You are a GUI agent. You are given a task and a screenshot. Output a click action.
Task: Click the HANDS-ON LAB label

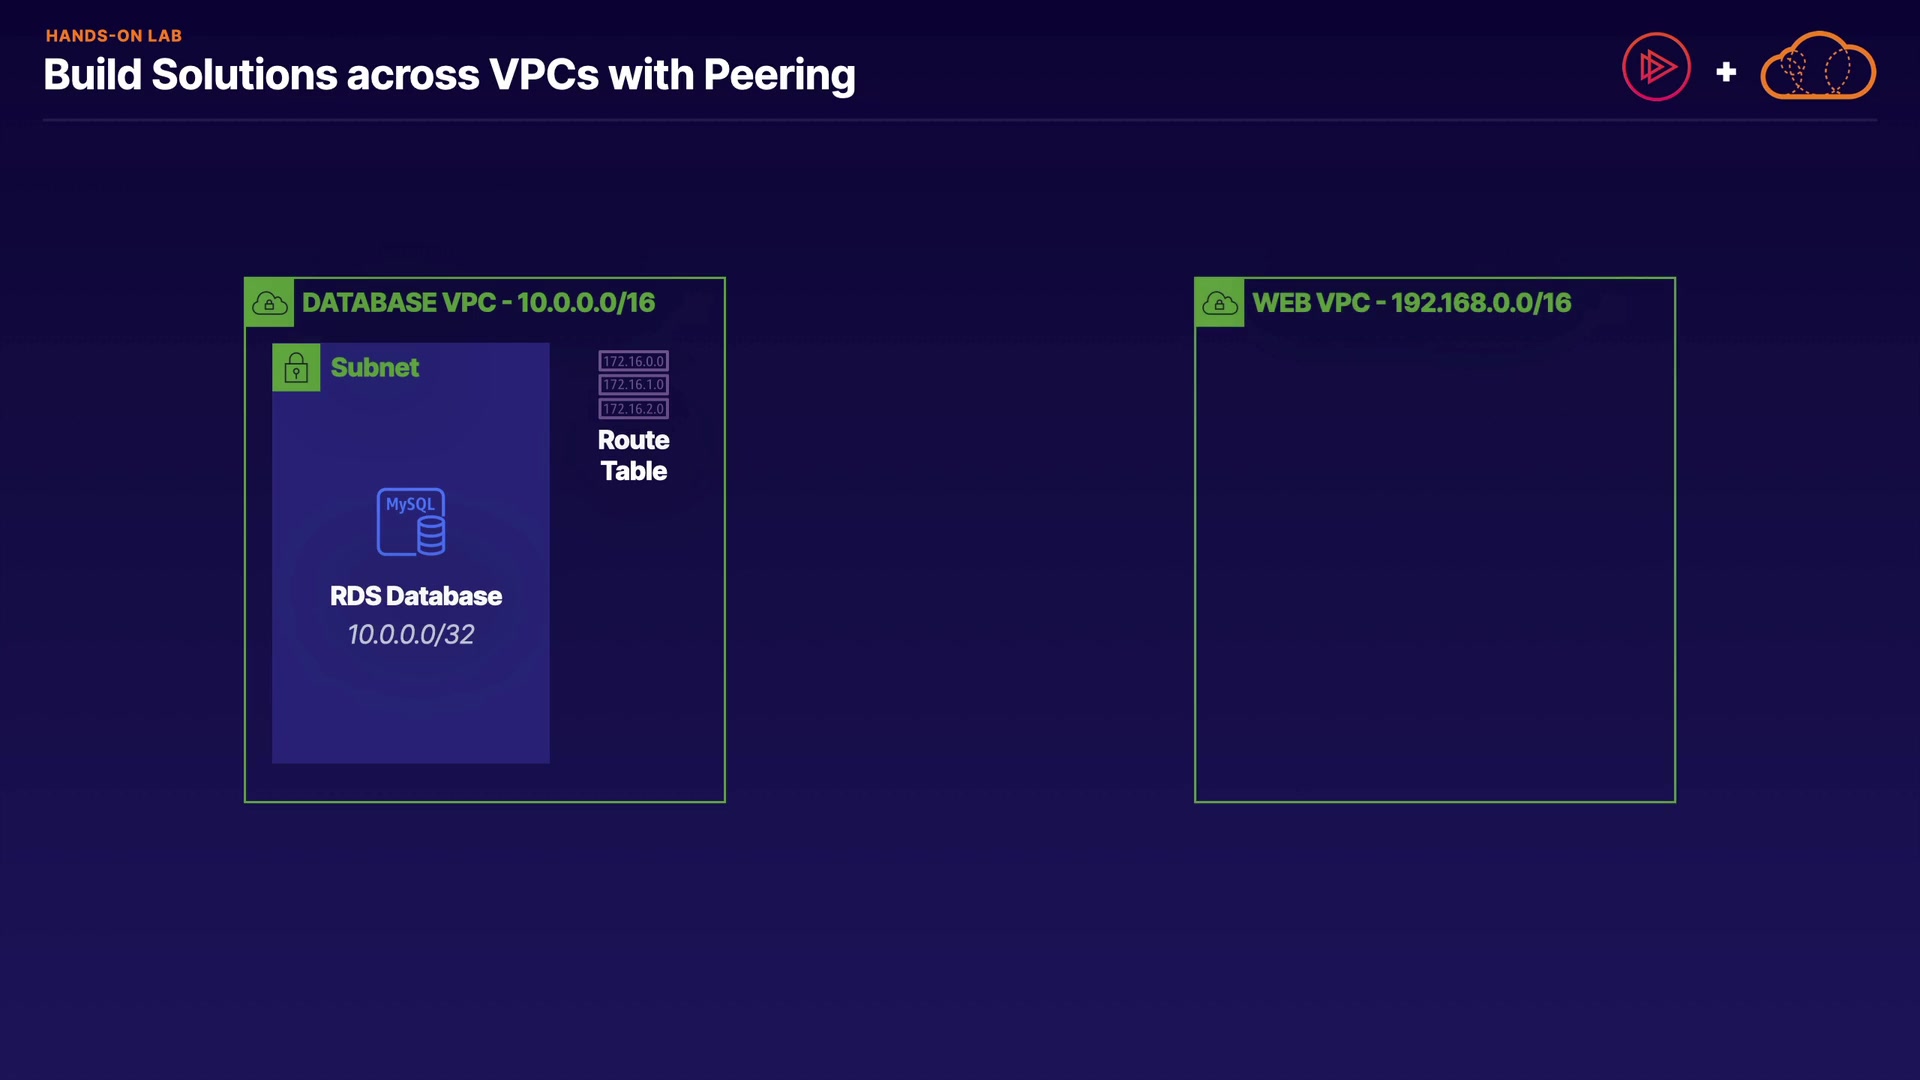(x=114, y=36)
